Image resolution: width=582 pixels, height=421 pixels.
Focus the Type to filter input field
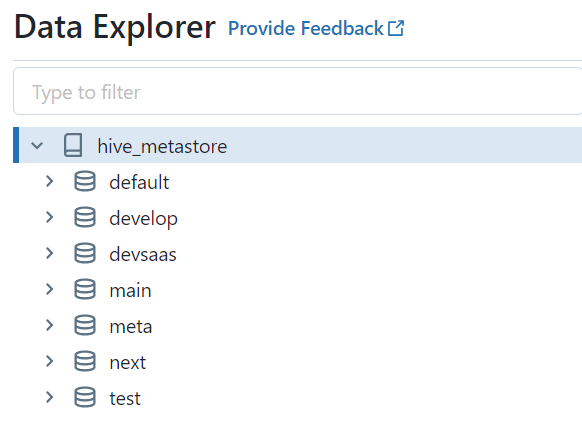coord(298,91)
